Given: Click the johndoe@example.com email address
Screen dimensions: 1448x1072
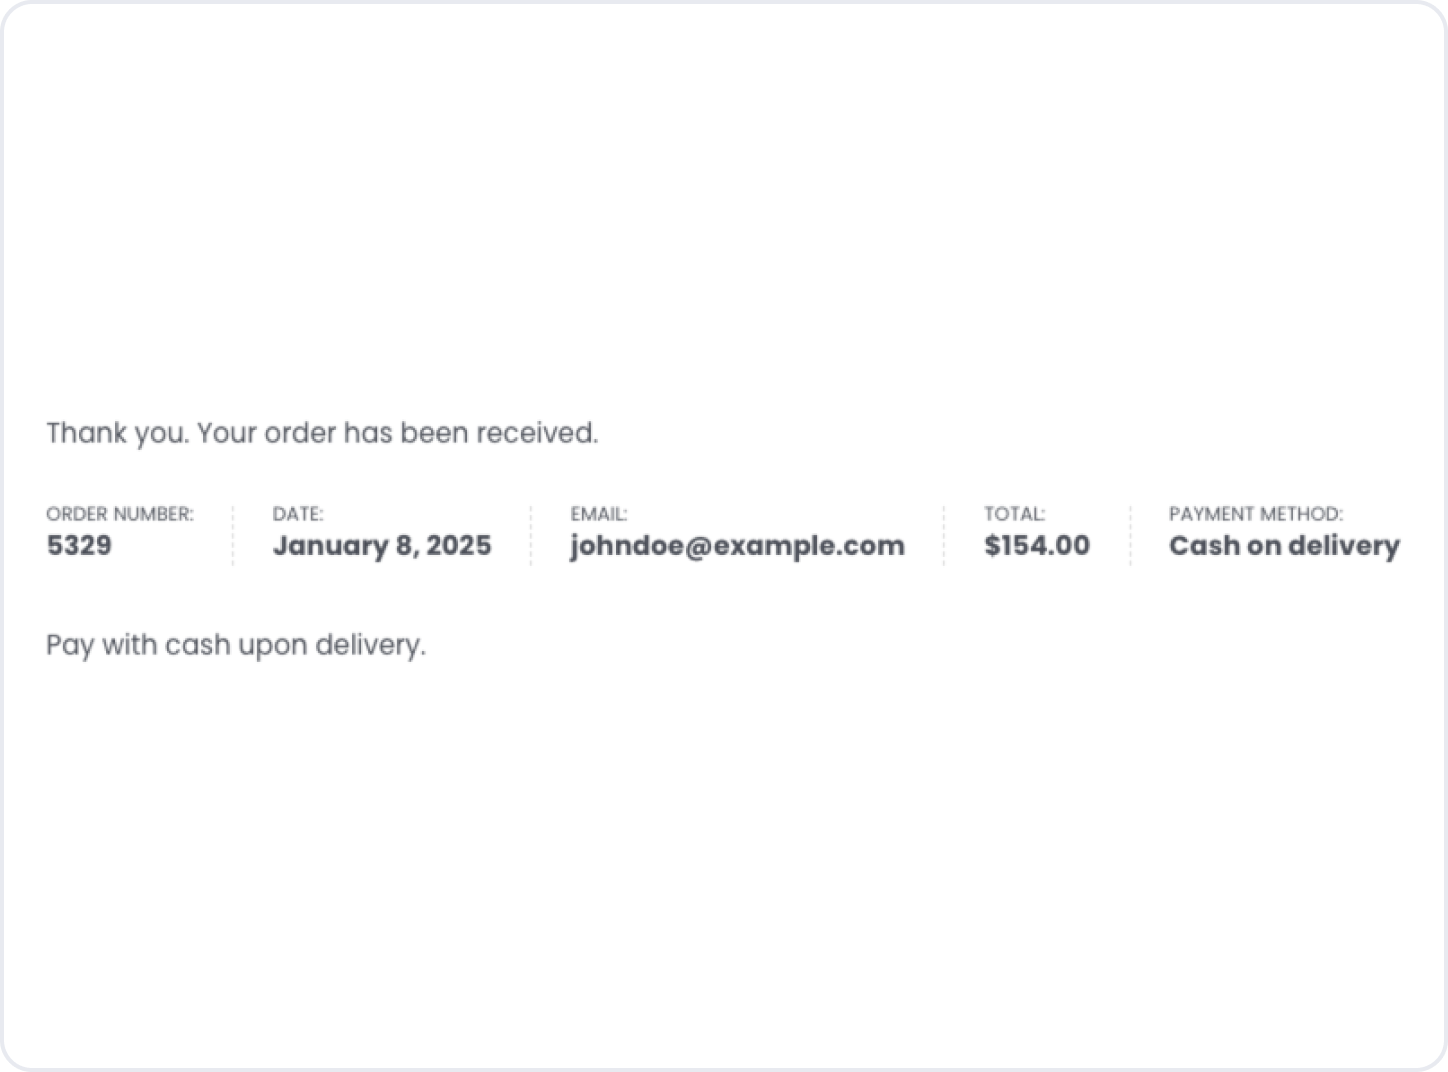Looking at the screenshot, I should coord(737,546).
